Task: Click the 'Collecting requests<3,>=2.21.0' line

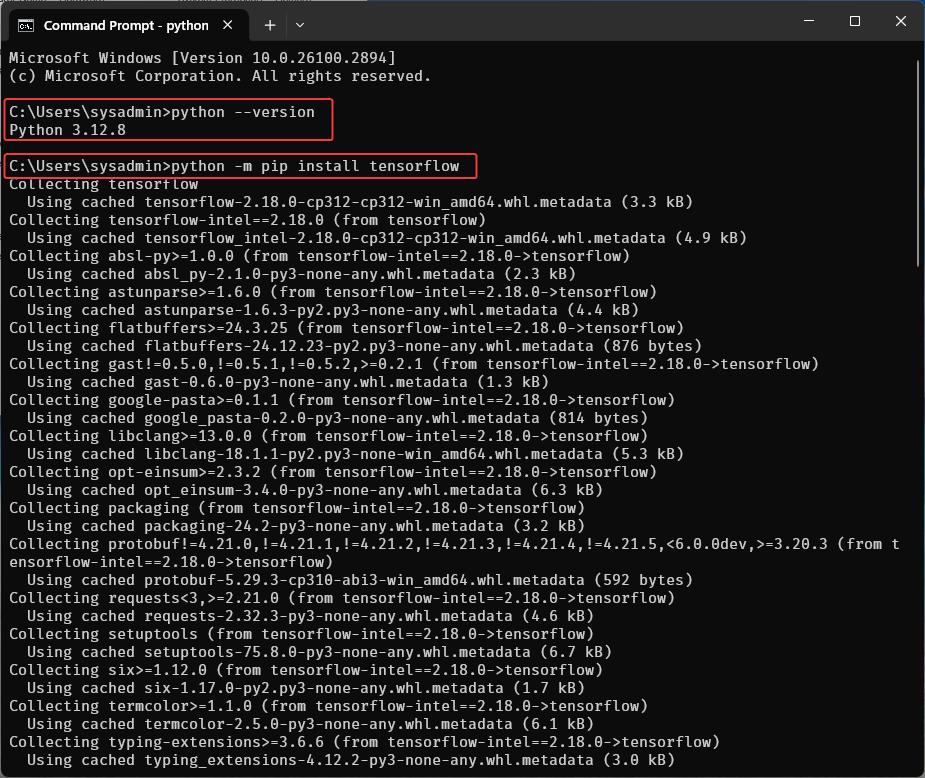Action: click(332, 598)
